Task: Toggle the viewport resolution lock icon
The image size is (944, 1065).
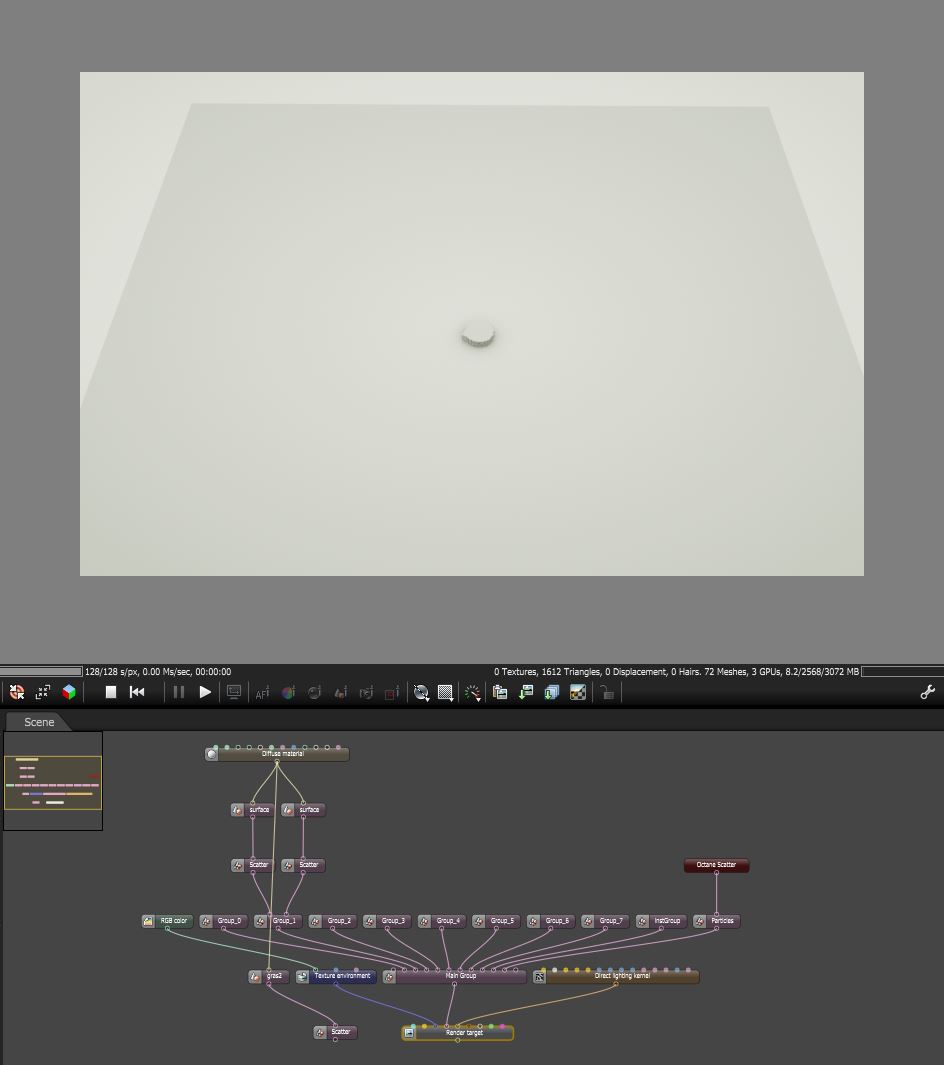Action: click(607, 692)
